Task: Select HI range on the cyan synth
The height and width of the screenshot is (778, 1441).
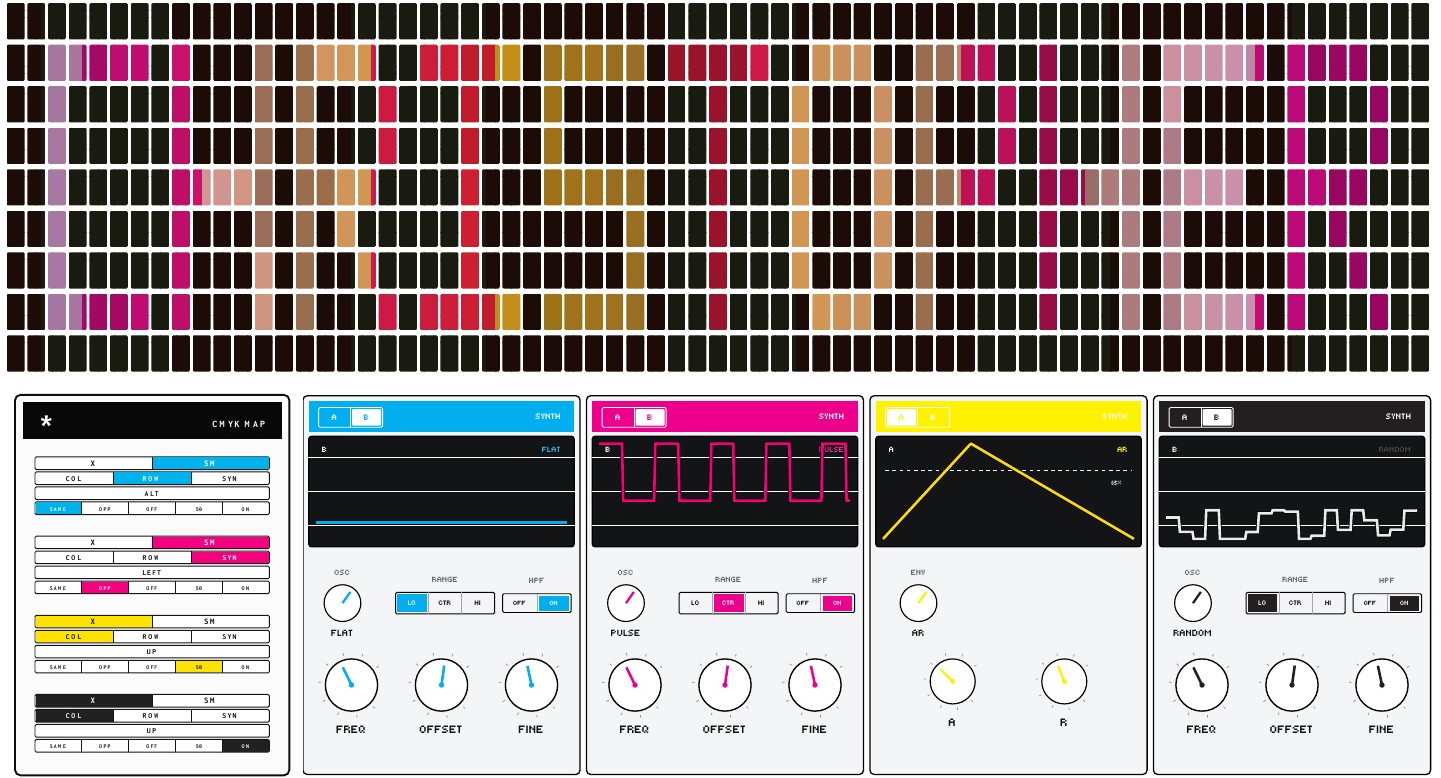Action: click(477, 603)
